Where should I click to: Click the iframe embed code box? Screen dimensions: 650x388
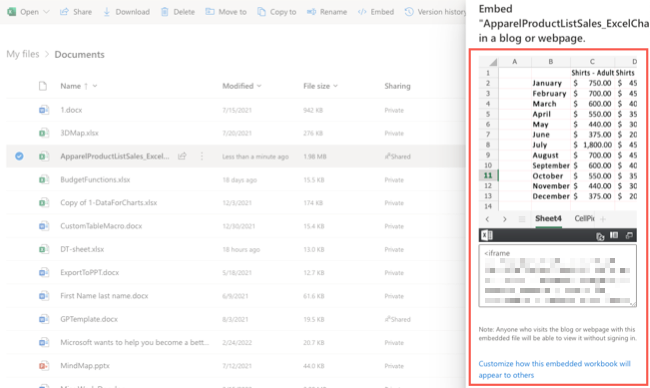tap(558, 276)
